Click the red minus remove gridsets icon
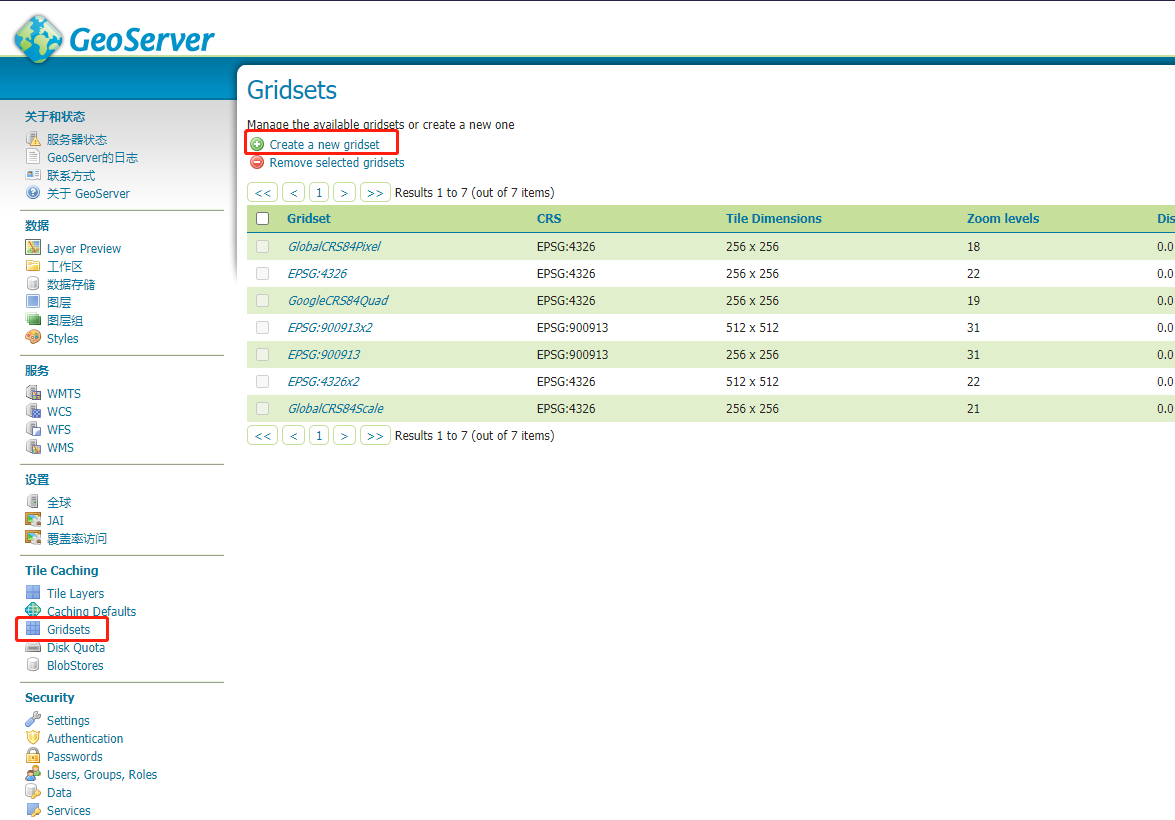The width and height of the screenshot is (1175, 820). (x=257, y=162)
